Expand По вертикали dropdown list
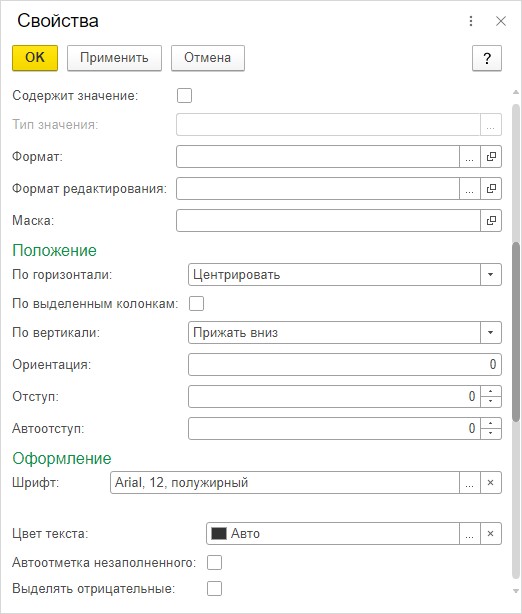This screenshot has width=522, height=614. [491, 333]
